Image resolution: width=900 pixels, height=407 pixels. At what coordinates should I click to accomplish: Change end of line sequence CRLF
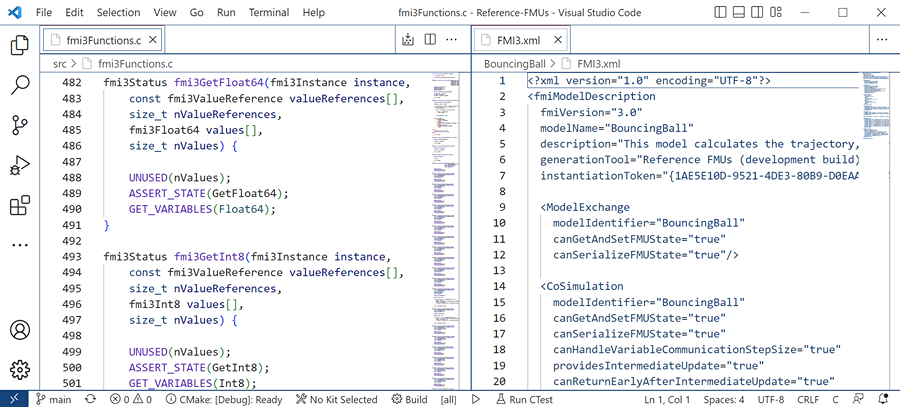coord(808,400)
